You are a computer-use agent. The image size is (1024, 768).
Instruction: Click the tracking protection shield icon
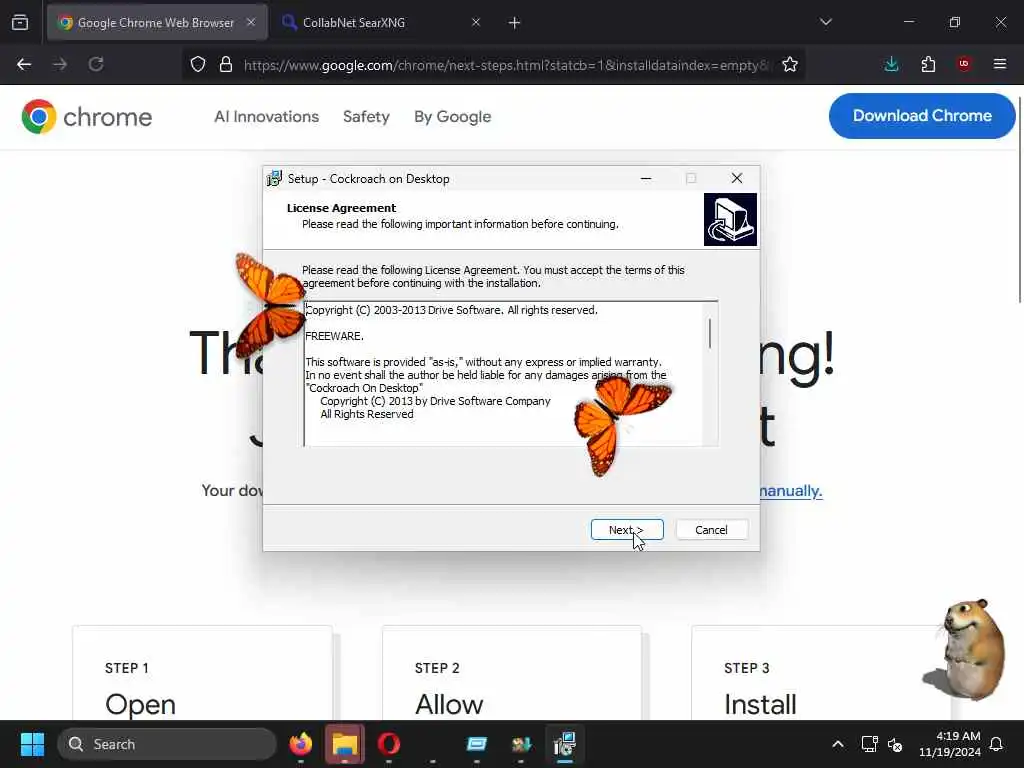point(198,64)
